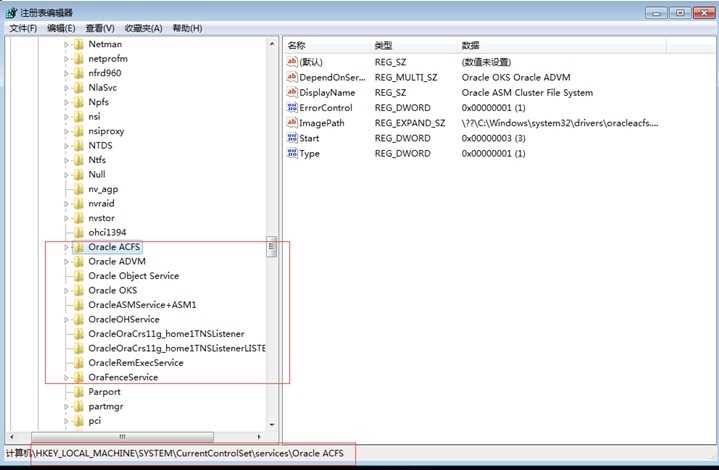Minimize the Registry Editor window
This screenshot has width=719, height=470.
[x=656, y=13]
